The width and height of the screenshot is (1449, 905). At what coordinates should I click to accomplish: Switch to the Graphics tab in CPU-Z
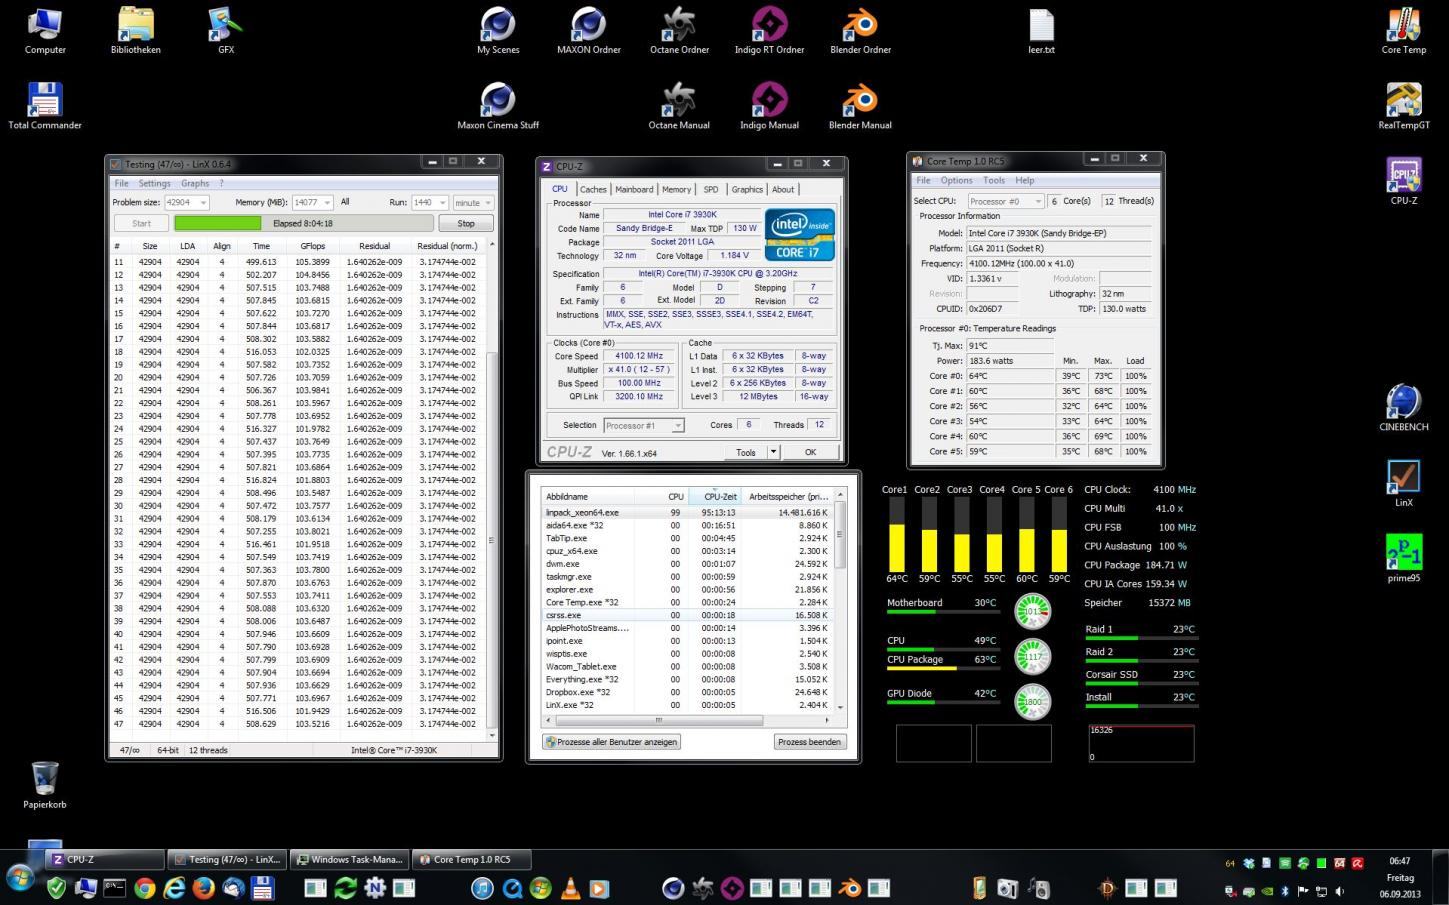pyautogui.click(x=747, y=189)
